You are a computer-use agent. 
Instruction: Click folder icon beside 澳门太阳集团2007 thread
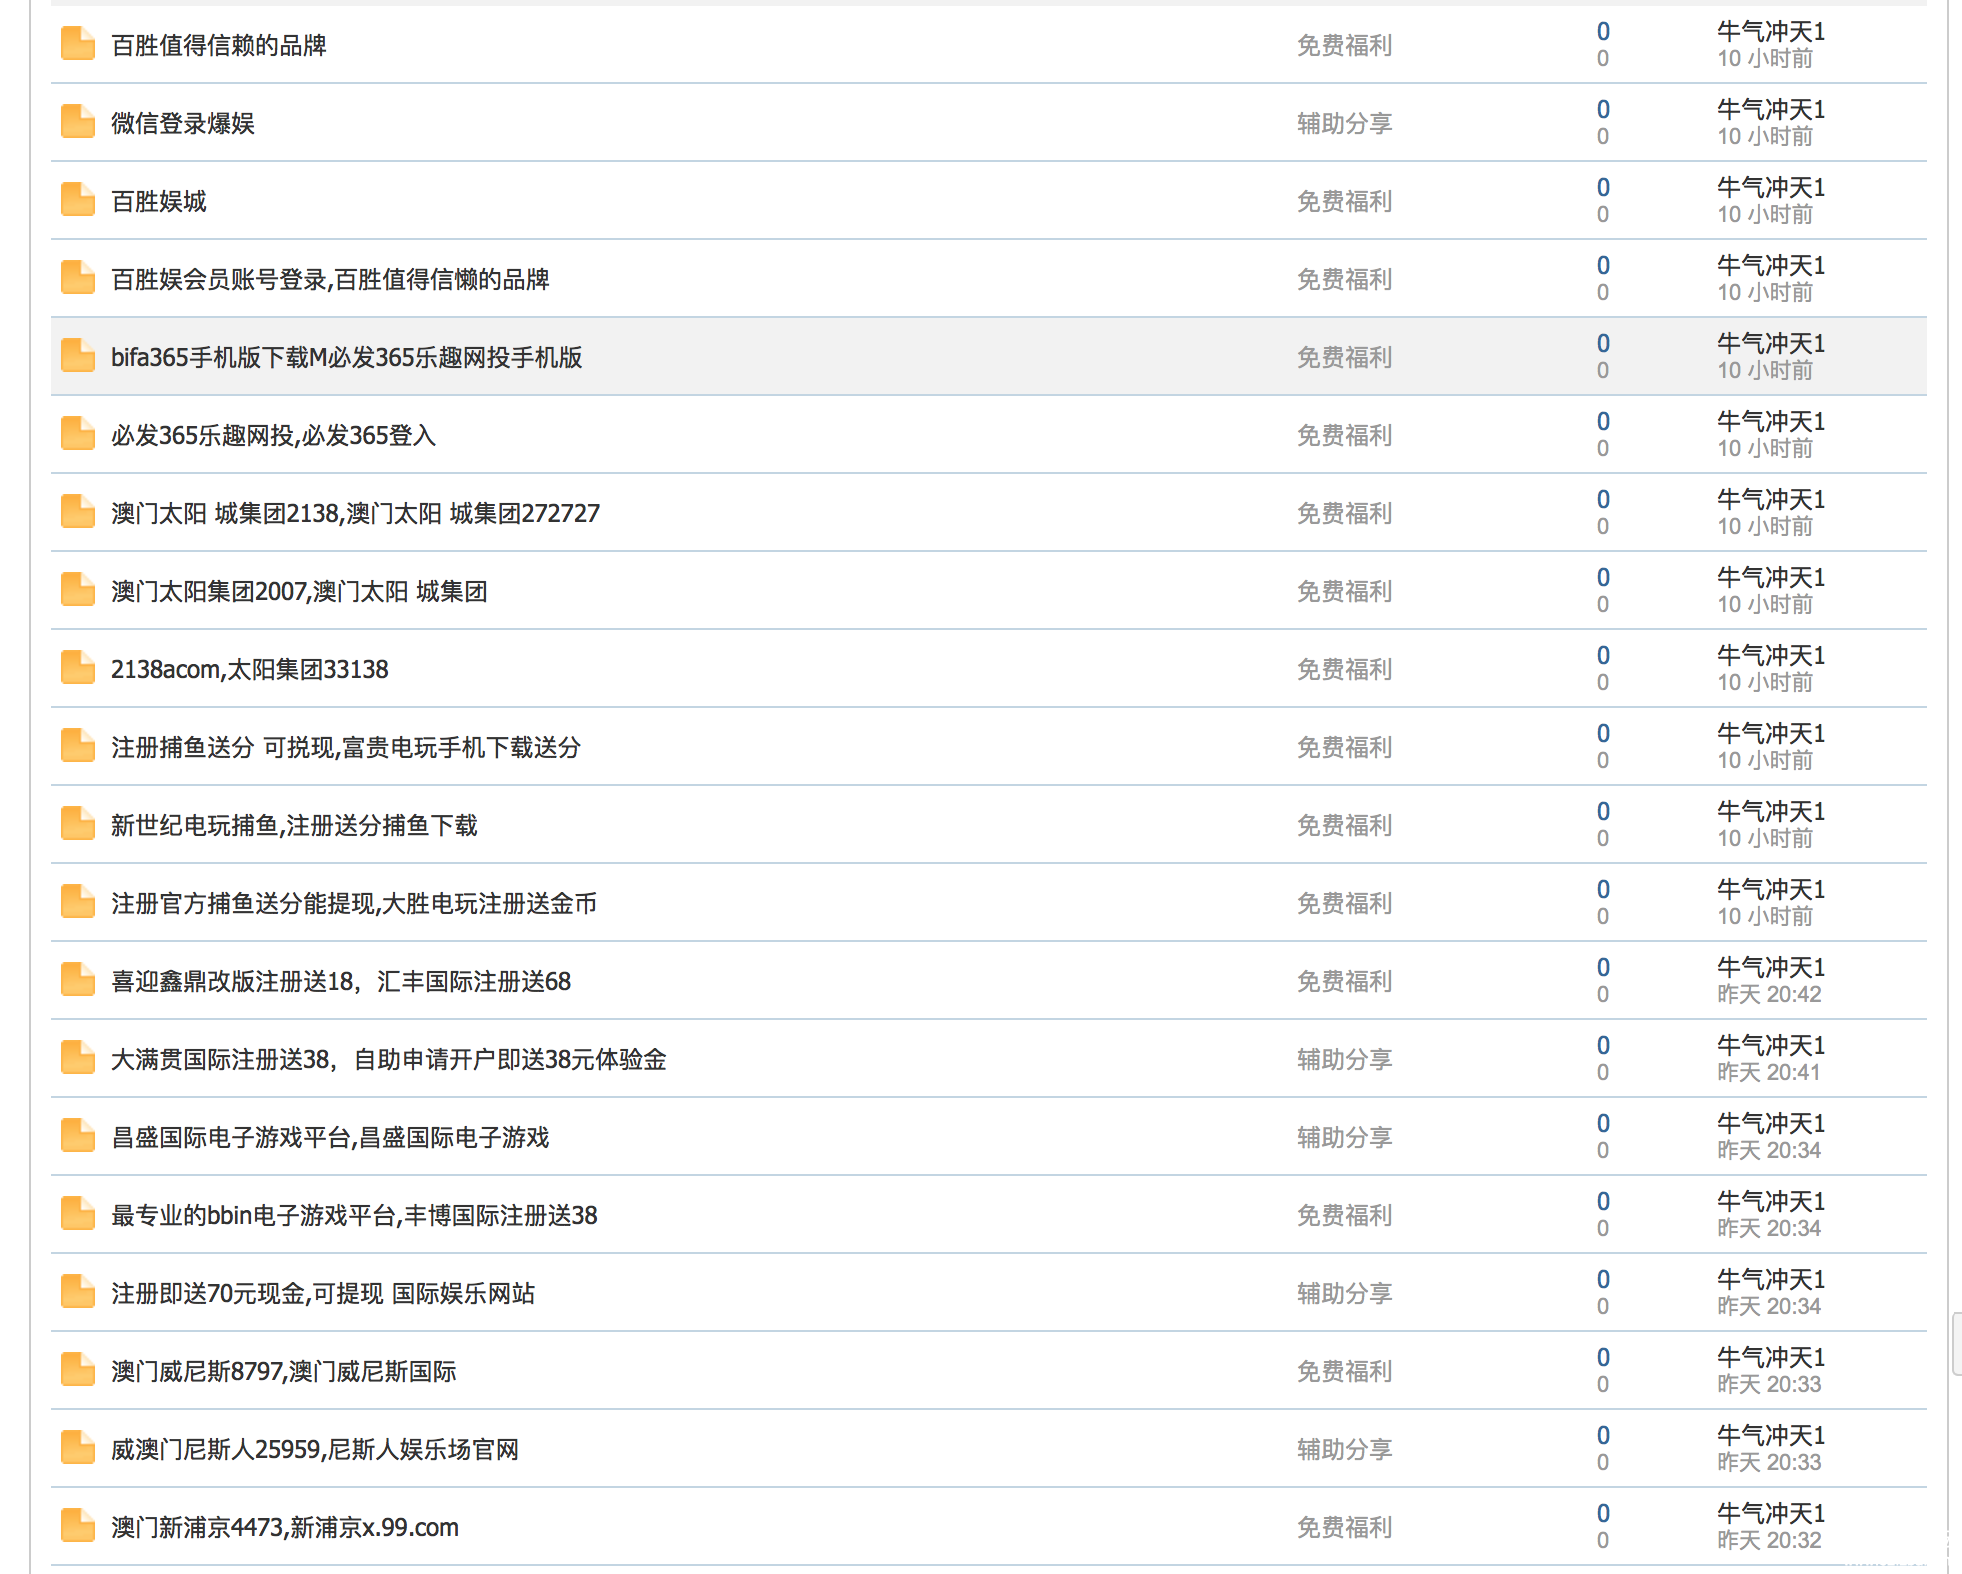click(x=78, y=590)
